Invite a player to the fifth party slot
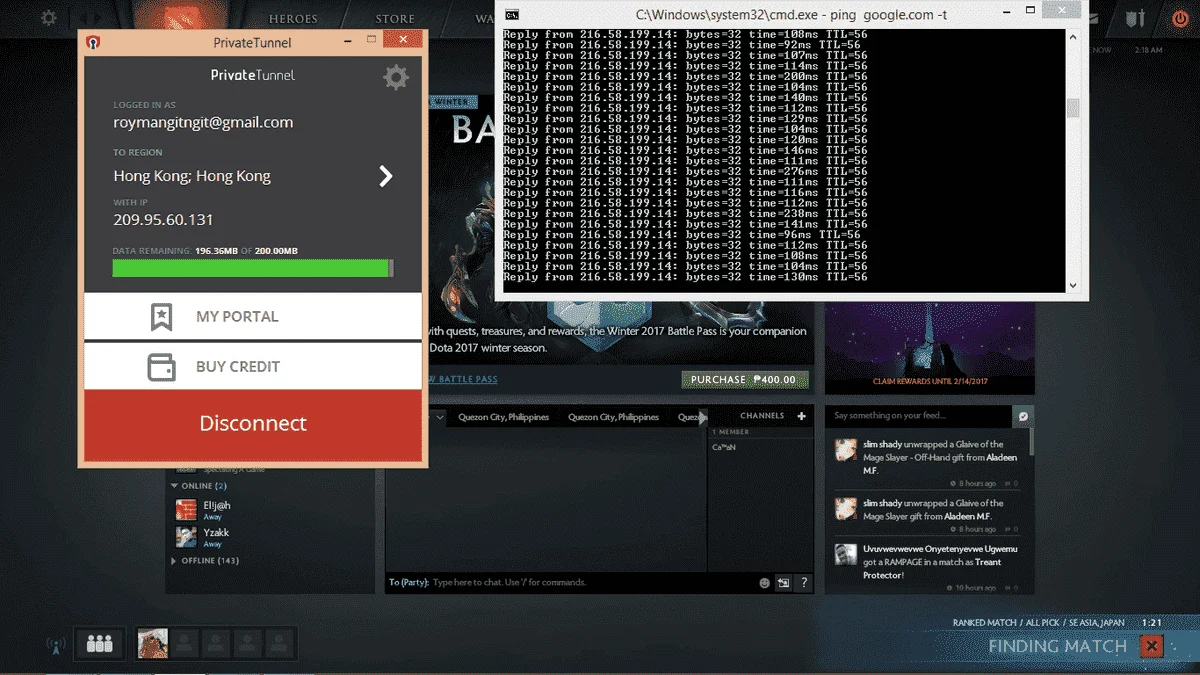The height and width of the screenshot is (675, 1200). pyautogui.click(x=278, y=643)
